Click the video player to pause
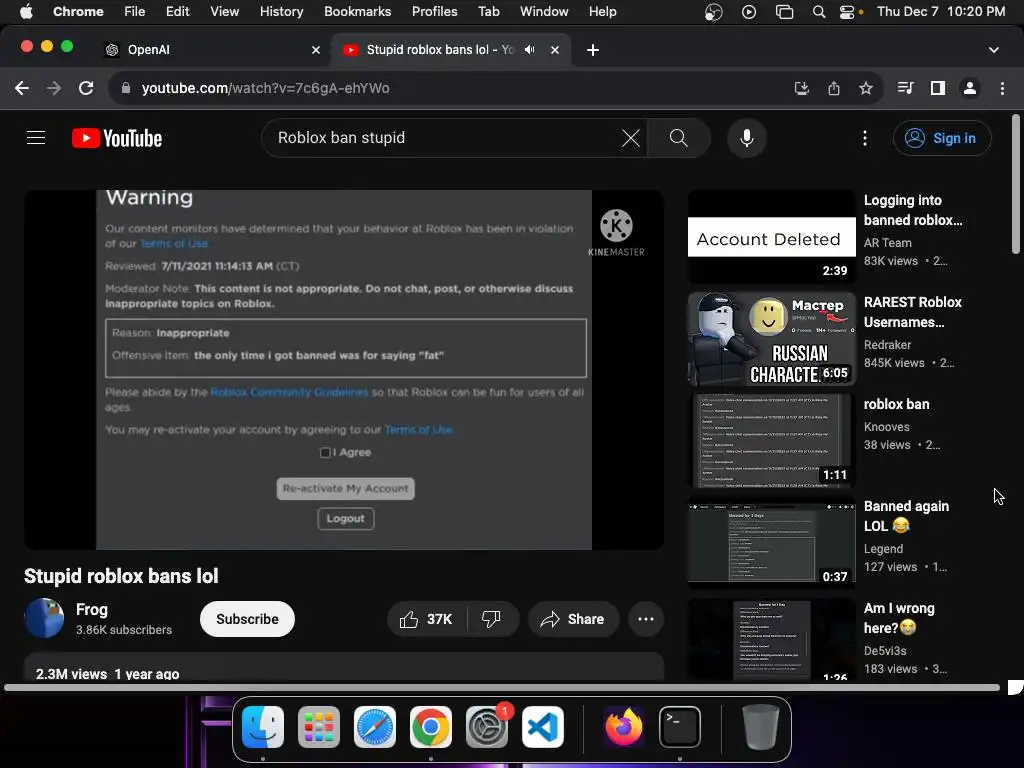 [344, 370]
